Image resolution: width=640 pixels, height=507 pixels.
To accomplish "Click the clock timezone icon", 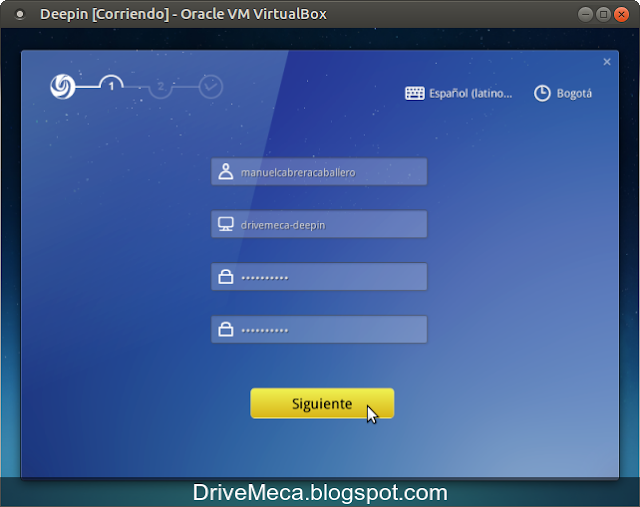I will pos(542,93).
